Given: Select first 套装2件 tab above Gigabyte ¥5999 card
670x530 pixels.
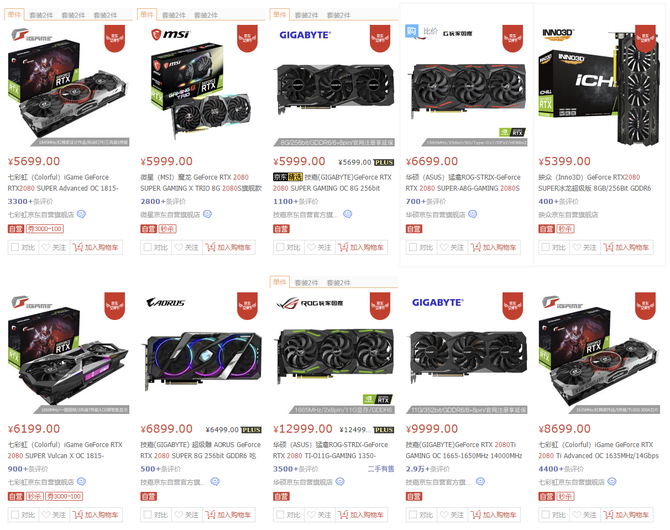Looking at the screenshot, I should click(x=306, y=15).
